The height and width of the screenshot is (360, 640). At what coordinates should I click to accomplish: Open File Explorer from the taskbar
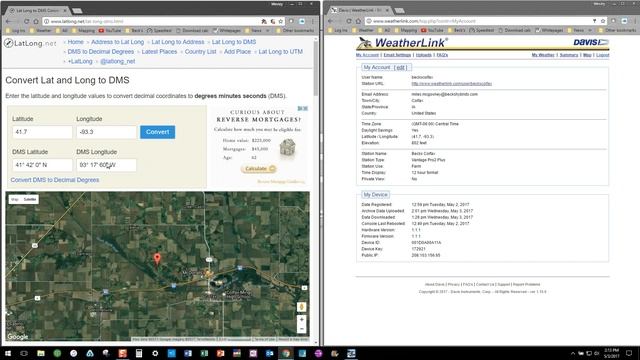click(41, 353)
